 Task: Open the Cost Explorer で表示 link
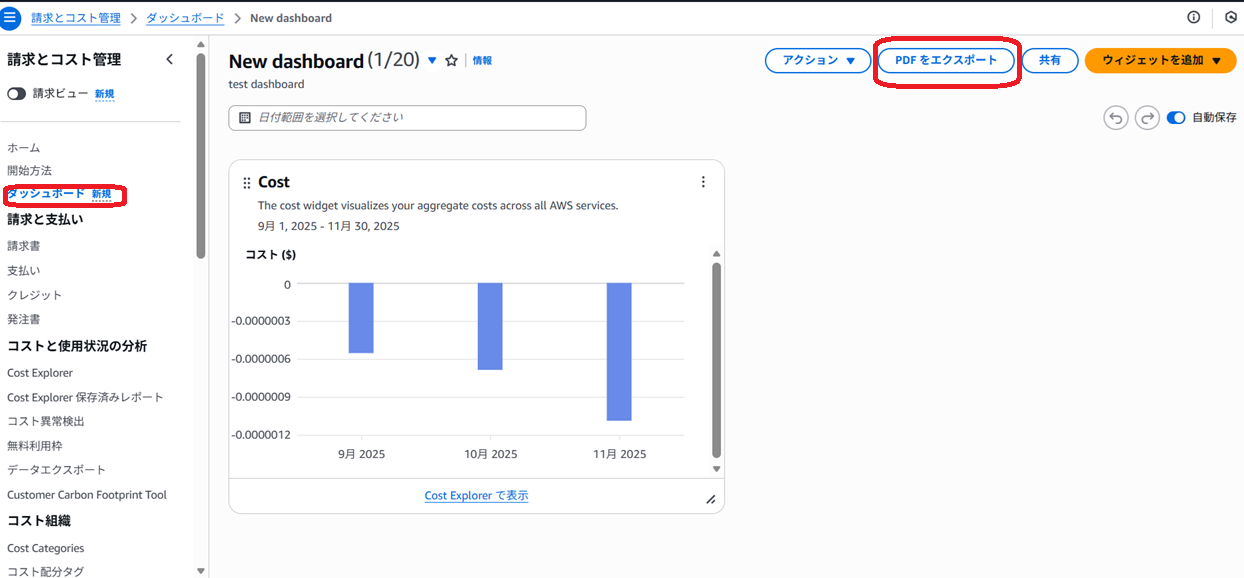point(476,495)
